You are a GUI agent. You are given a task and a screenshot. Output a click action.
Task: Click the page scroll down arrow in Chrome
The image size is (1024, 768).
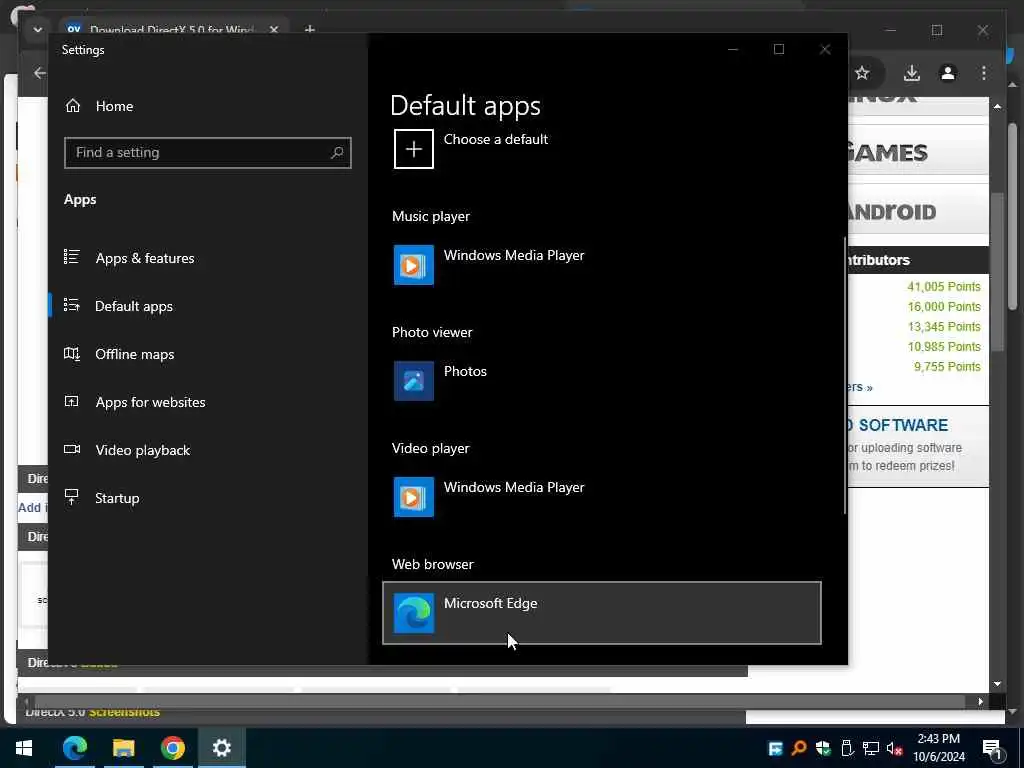pyautogui.click(x=997, y=684)
